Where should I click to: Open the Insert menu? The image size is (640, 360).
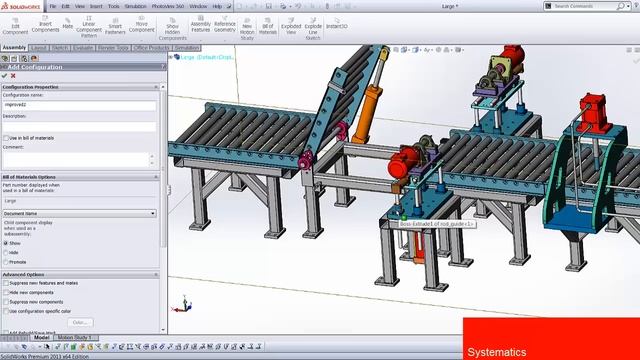(96, 6)
